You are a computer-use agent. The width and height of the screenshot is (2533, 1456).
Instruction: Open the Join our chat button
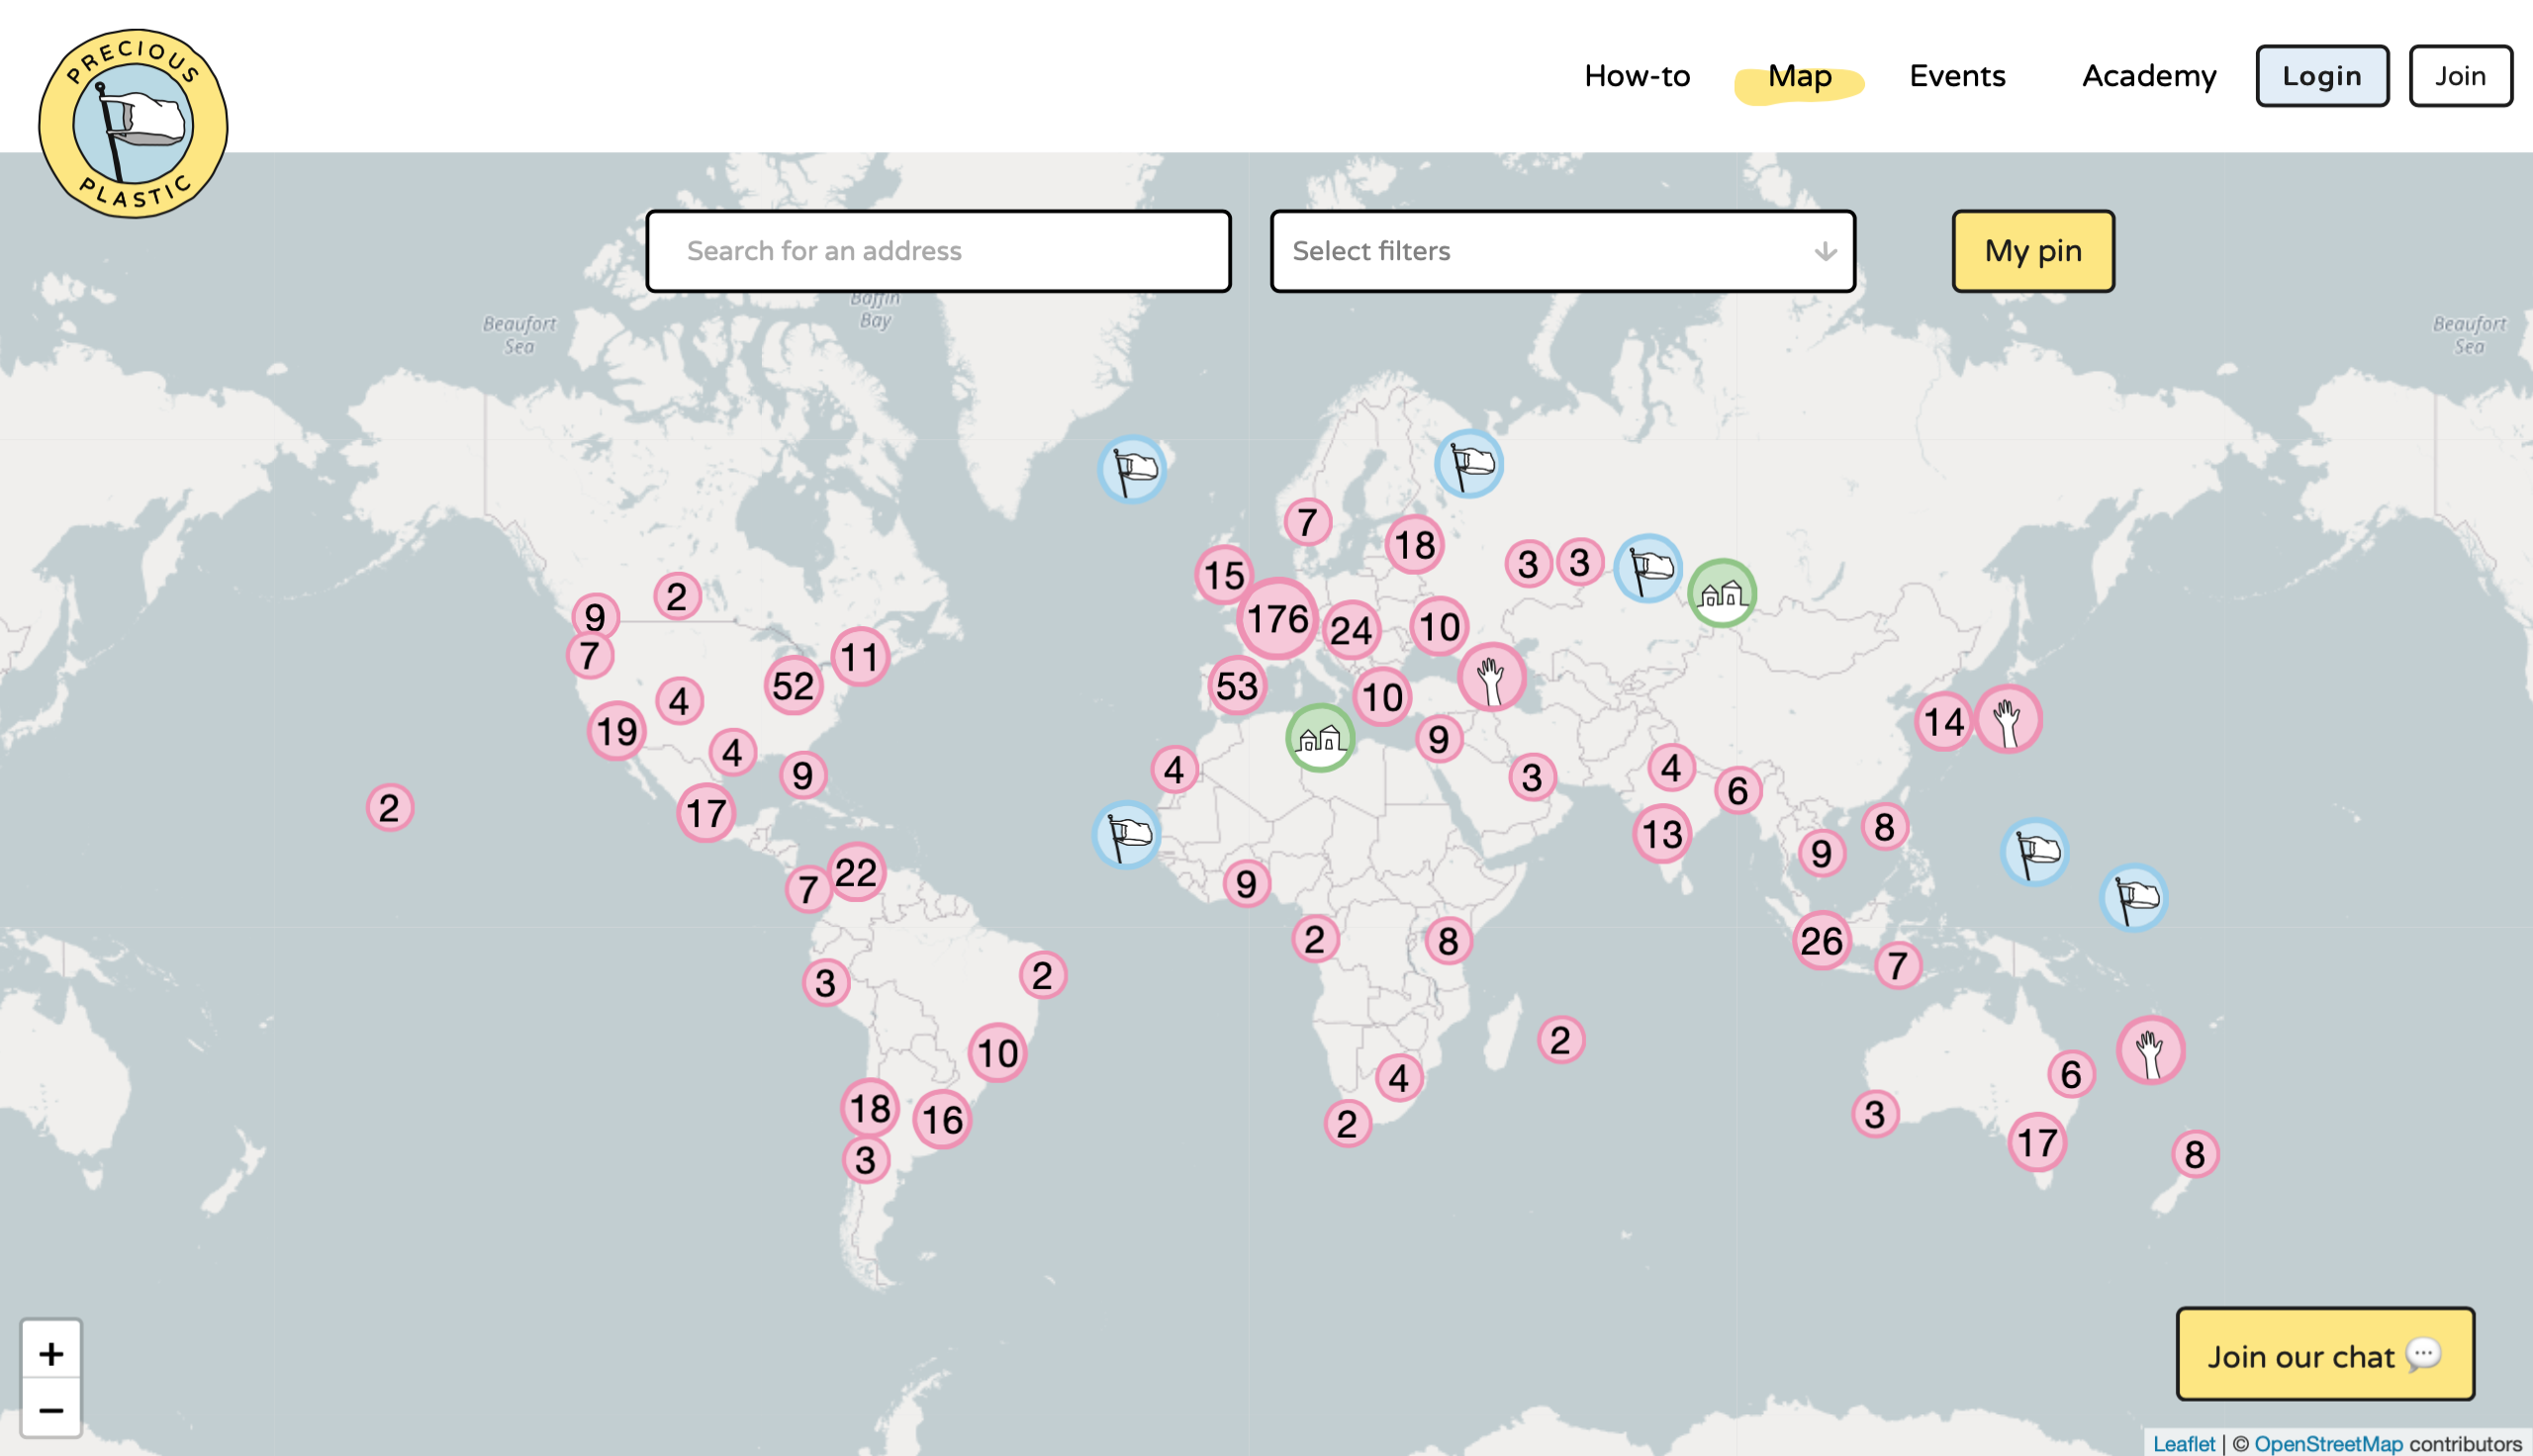[2325, 1354]
